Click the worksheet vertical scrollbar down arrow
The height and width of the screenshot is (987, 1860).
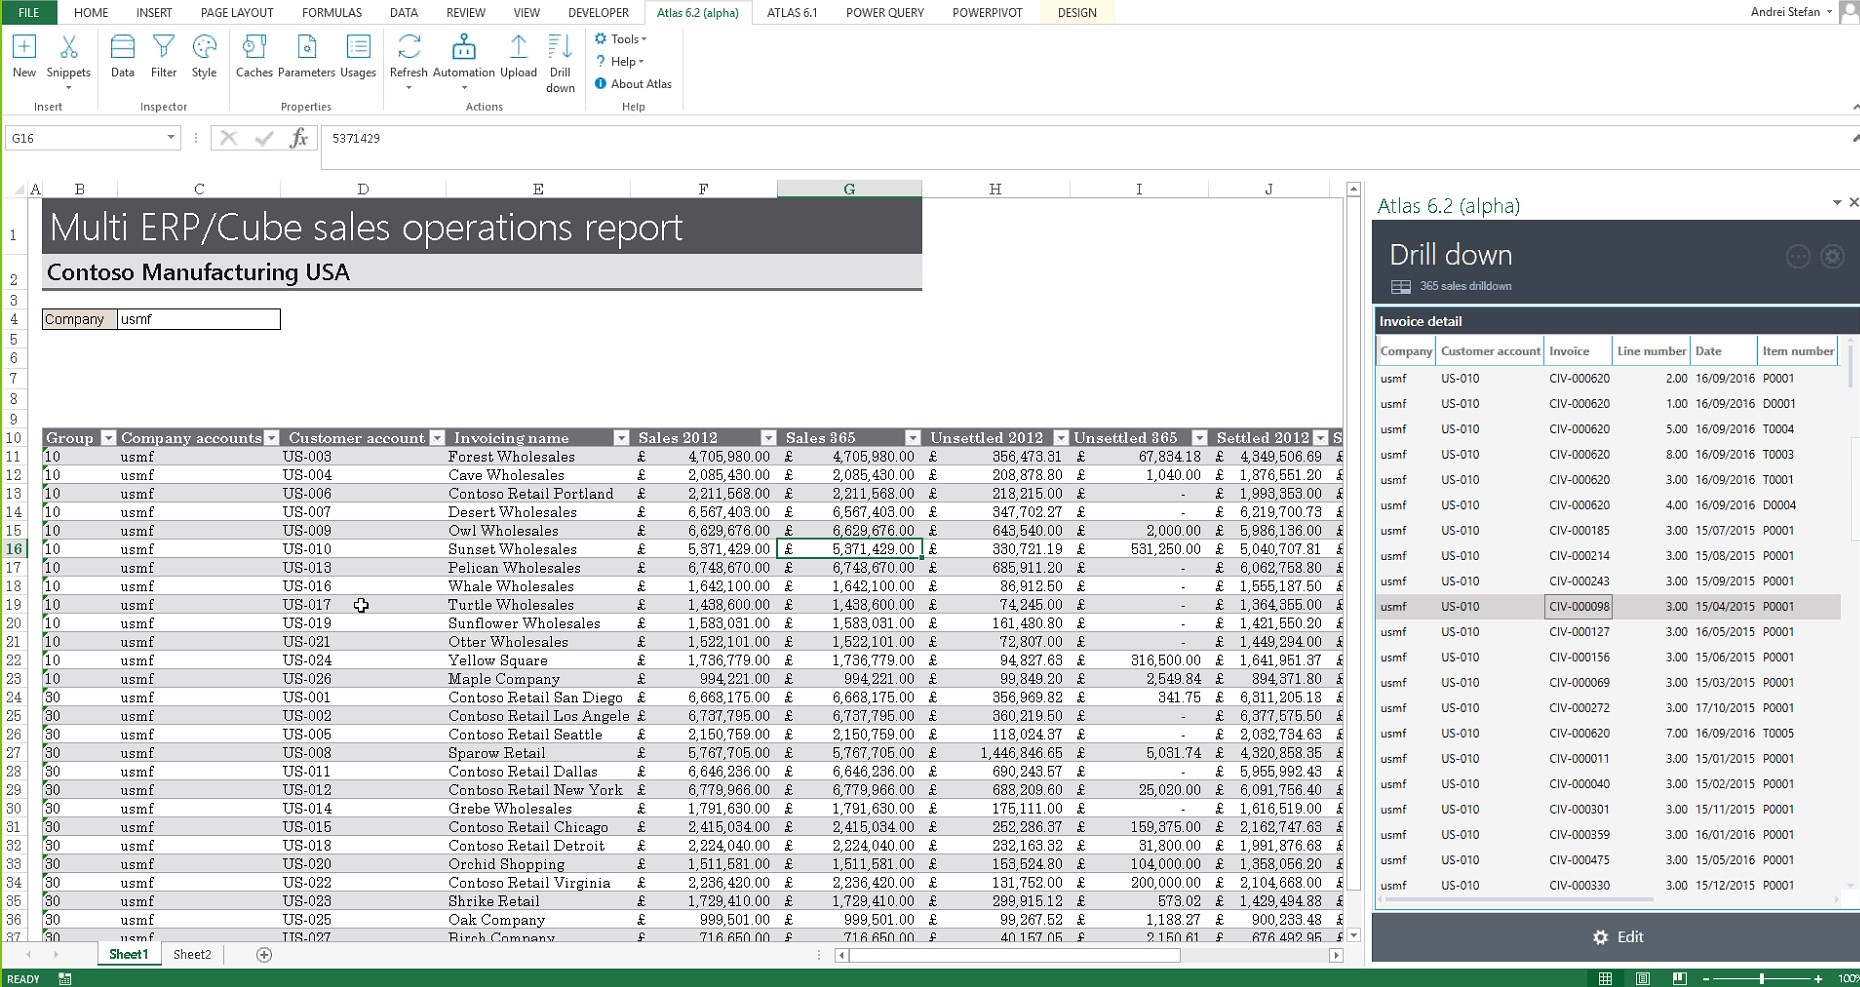pyautogui.click(x=1353, y=936)
